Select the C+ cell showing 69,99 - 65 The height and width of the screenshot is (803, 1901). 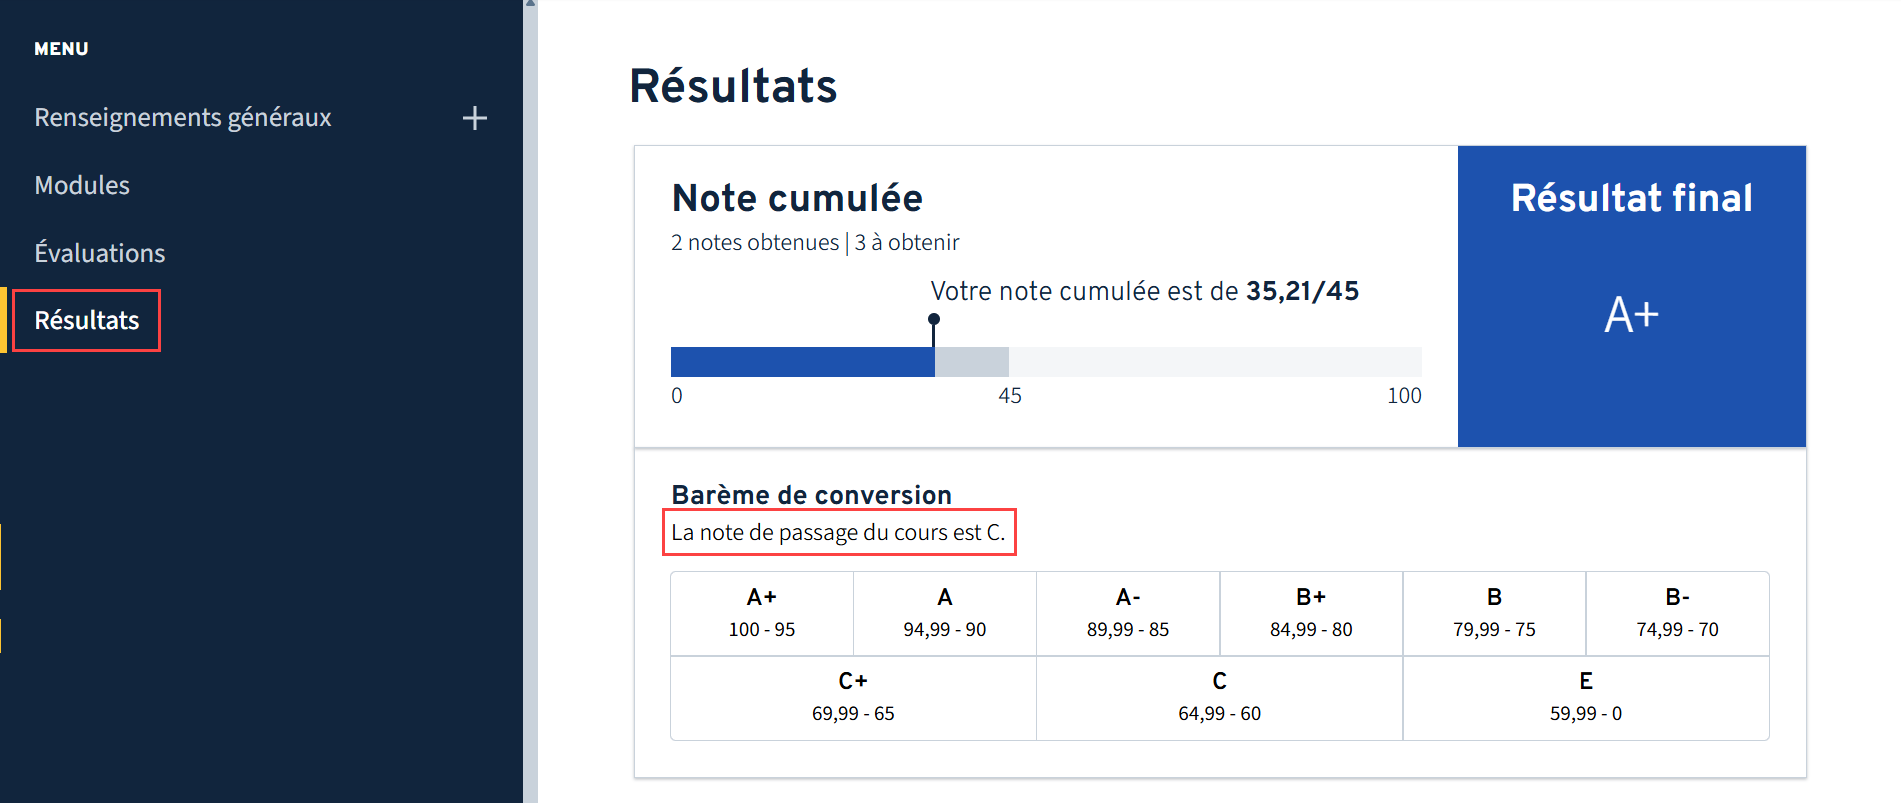click(853, 696)
